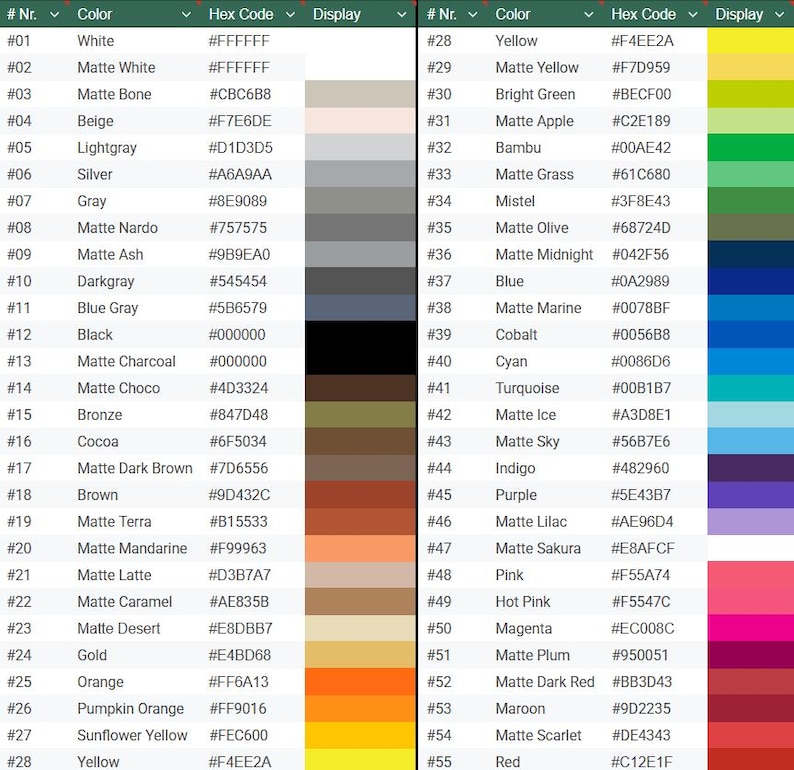Select the number cell '#55'
The height and width of the screenshot is (770, 794).
439,761
